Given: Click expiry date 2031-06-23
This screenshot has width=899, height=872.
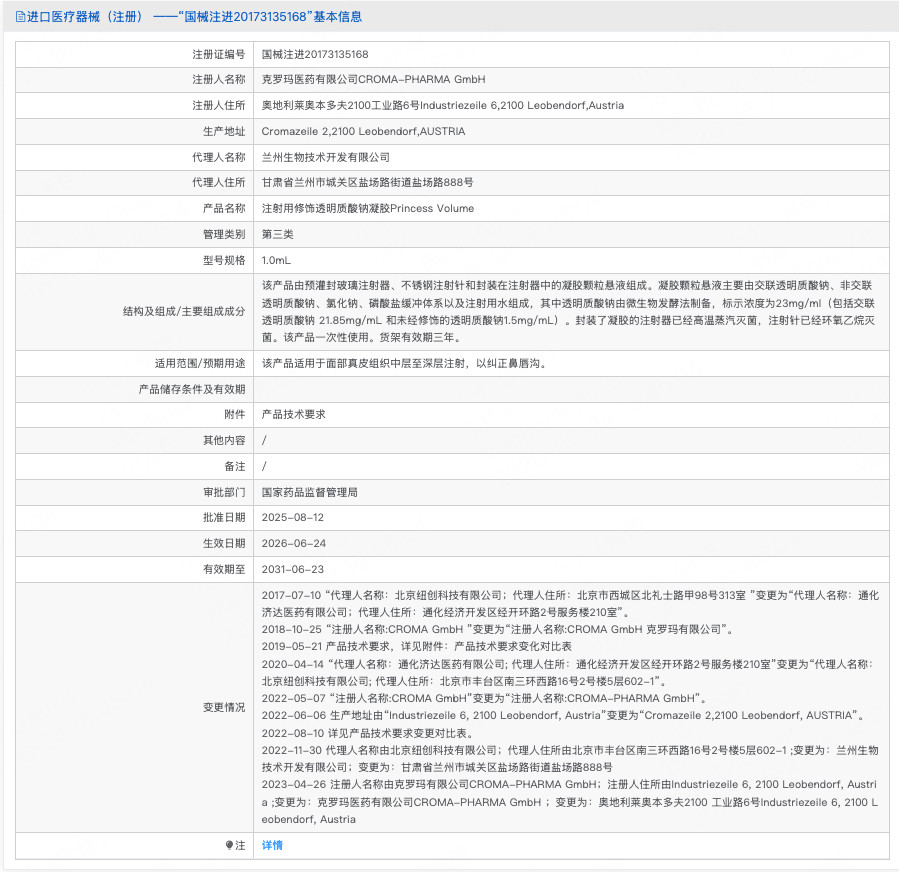Looking at the screenshot, I should pos(292,569).
